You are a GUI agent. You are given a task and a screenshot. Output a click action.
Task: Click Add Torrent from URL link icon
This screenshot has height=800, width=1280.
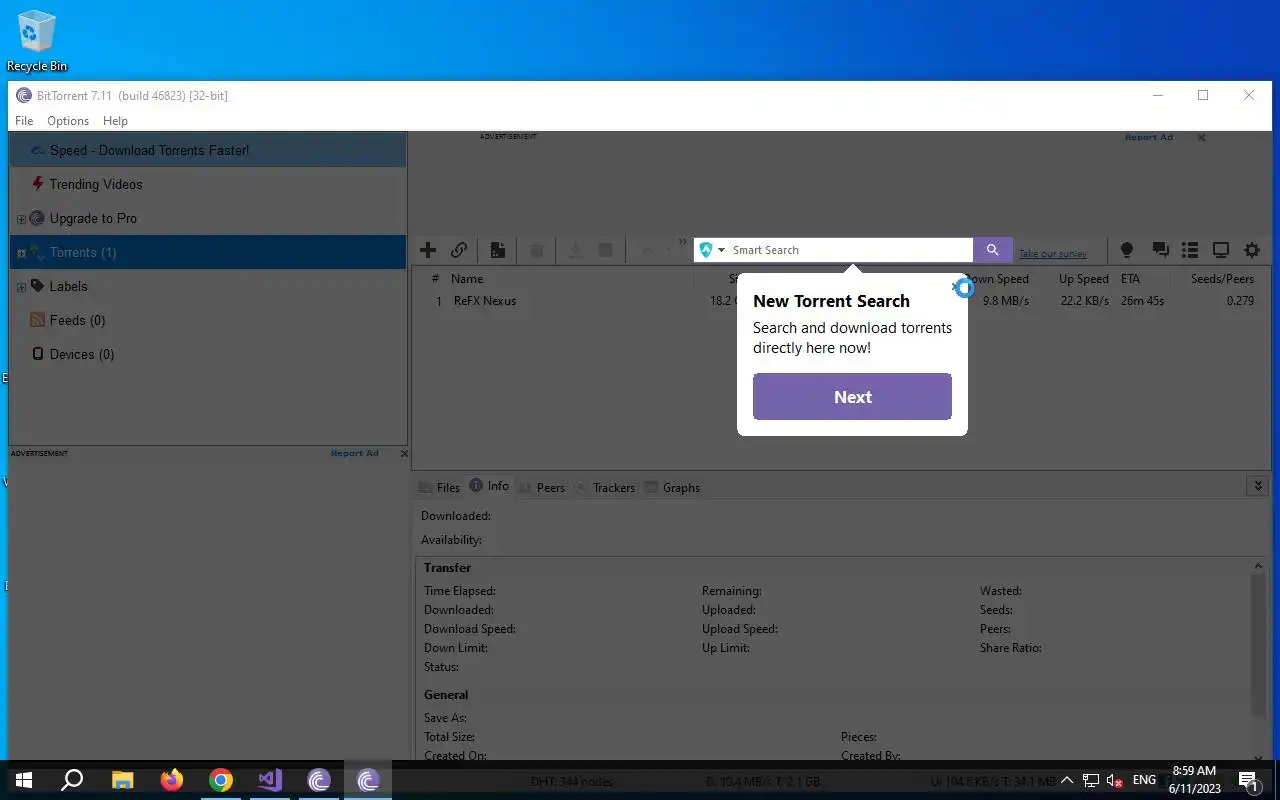click(x=459, y=250)
